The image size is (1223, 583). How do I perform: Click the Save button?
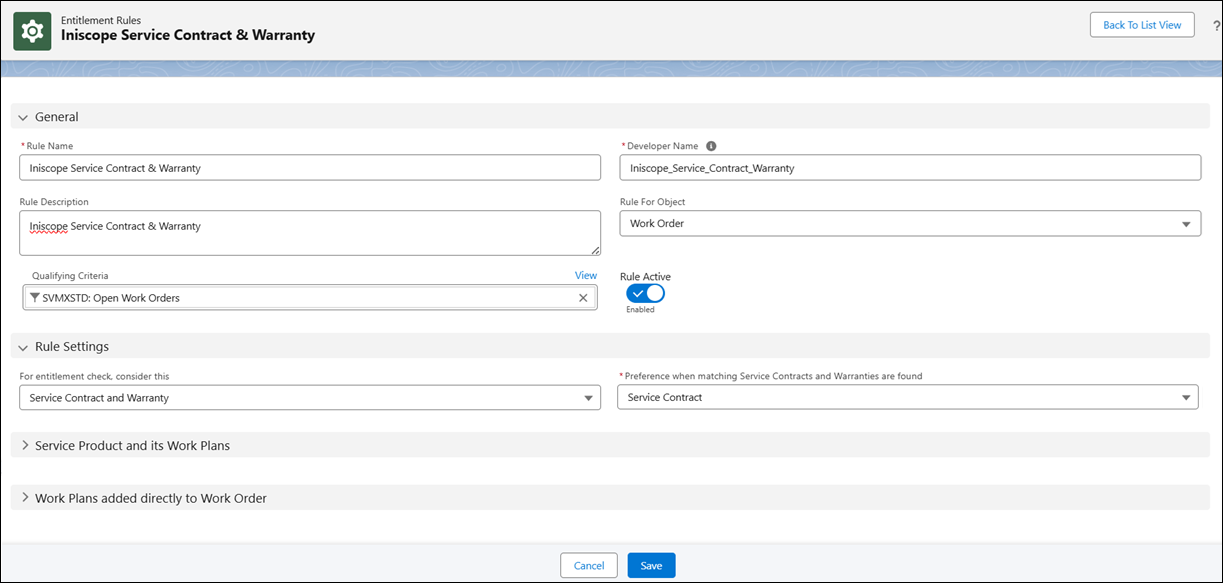click(x=652, y=566)
